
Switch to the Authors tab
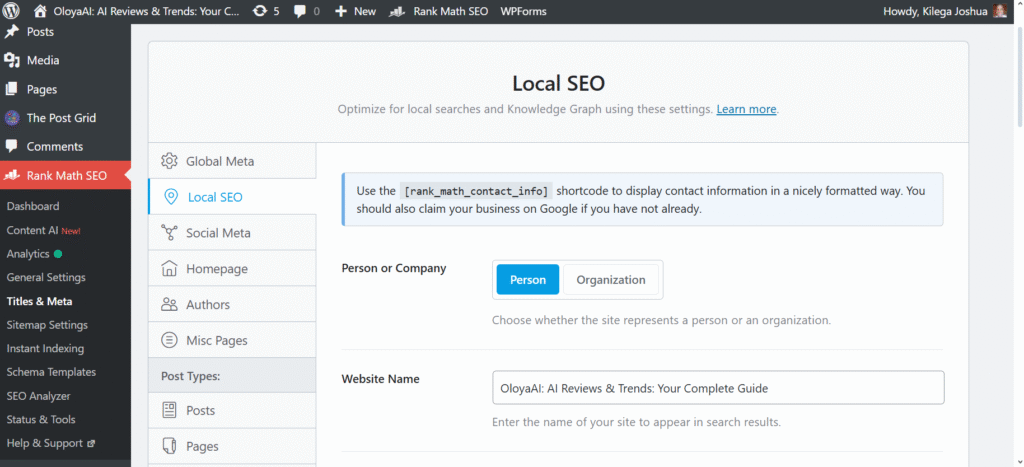[232, 304]
